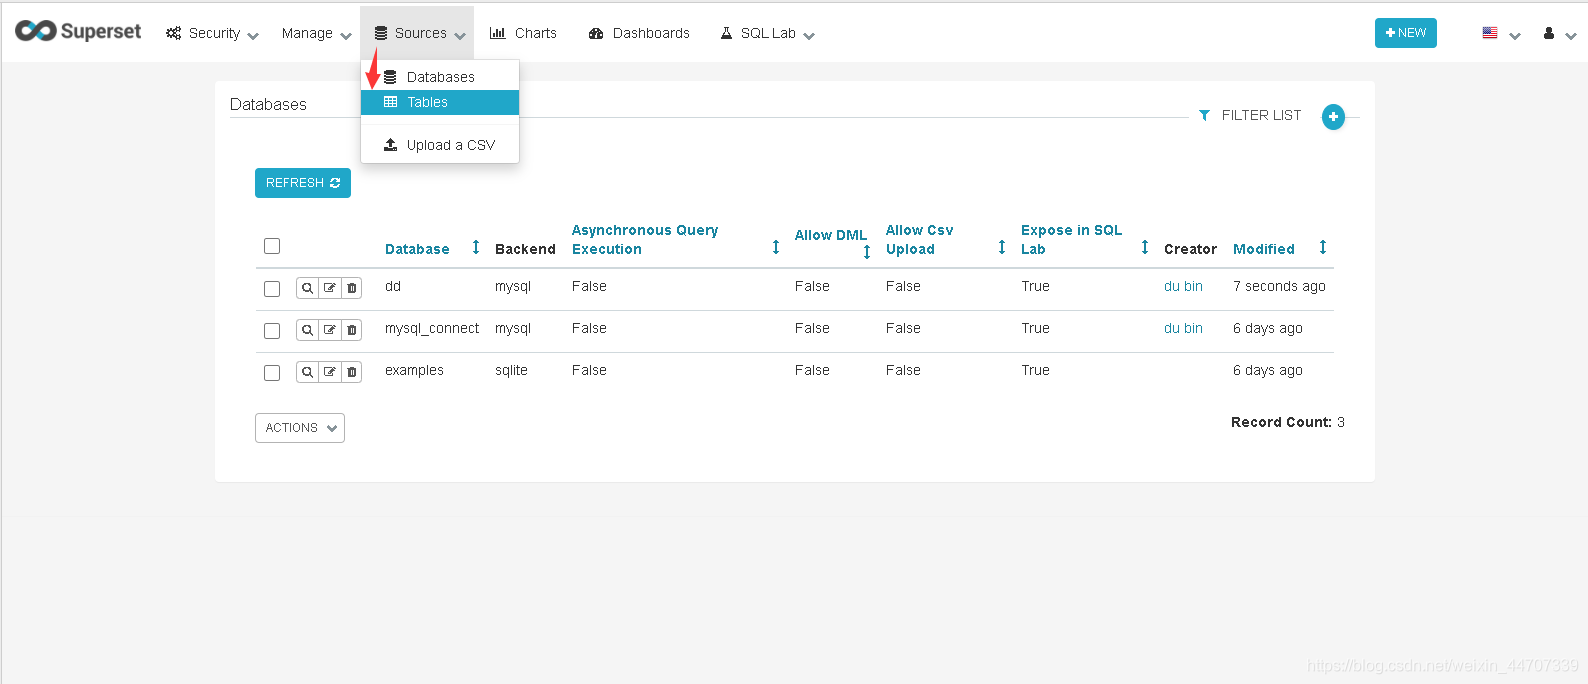Sort by Allow Csv Upload arrows
Image resolution: width=1588 pixels, height=684 pixels.
point(1002,247)
